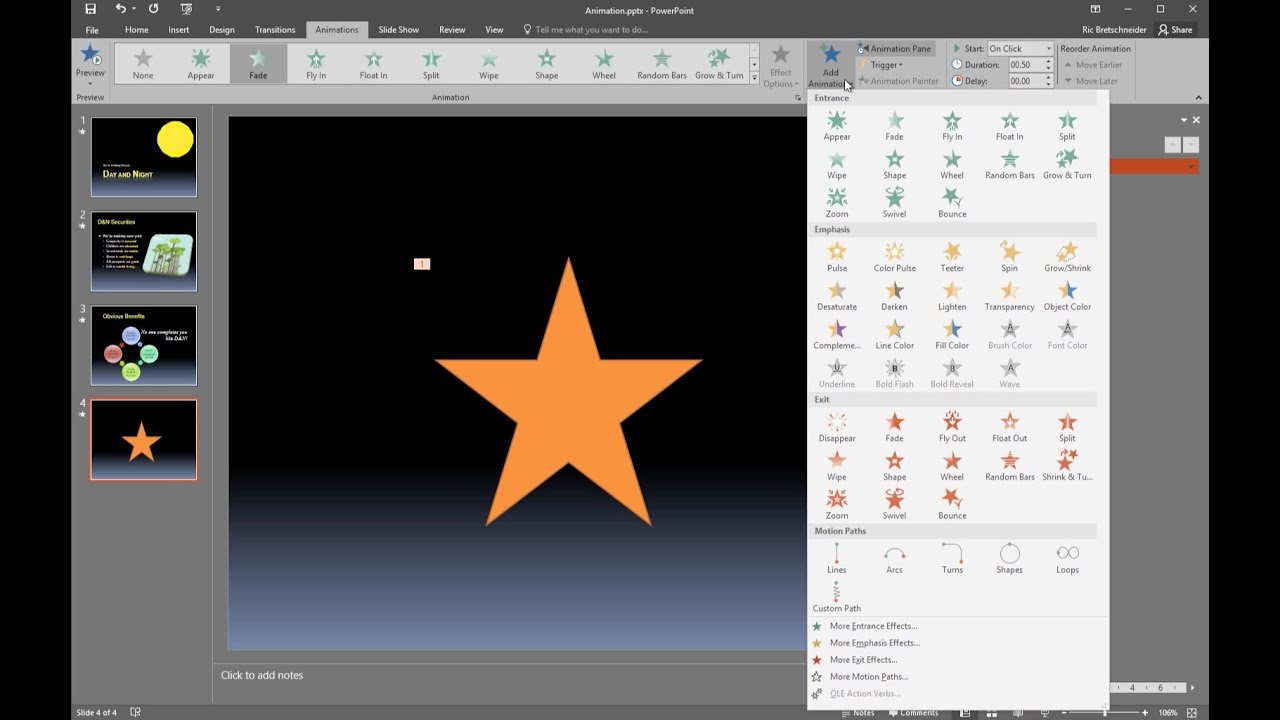
Task: Toggle the Notes pane in status bar
Action: [857, 713]
